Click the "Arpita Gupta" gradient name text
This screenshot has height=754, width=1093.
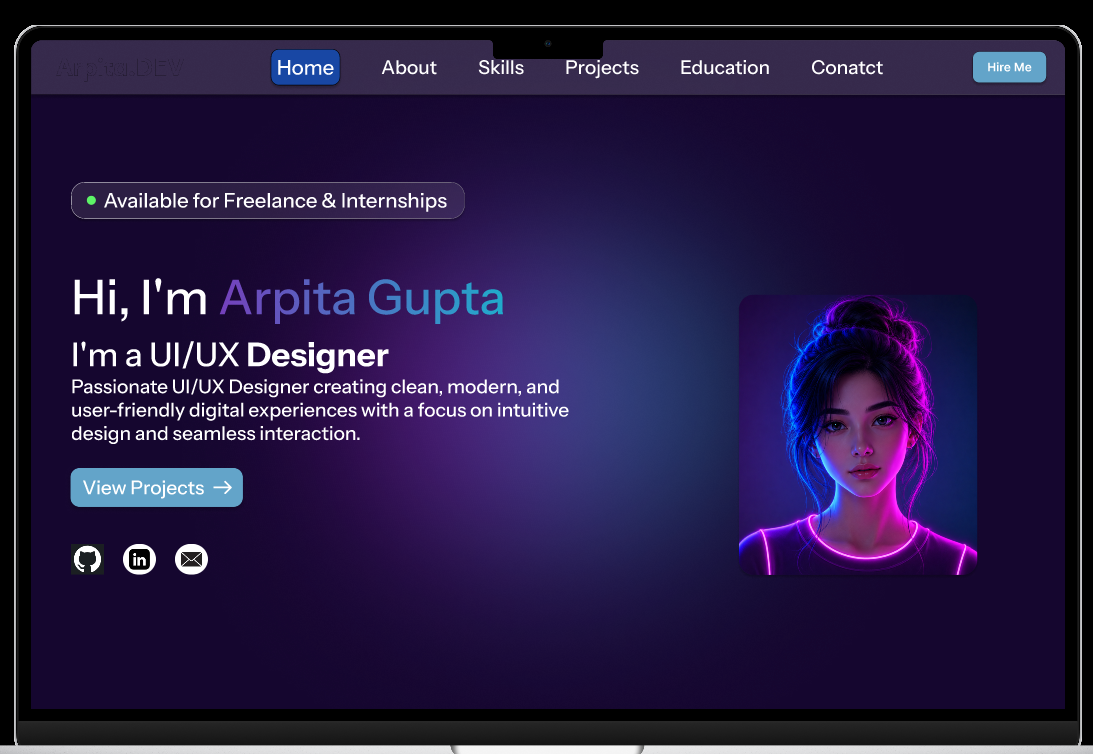(x=361, y=298)
